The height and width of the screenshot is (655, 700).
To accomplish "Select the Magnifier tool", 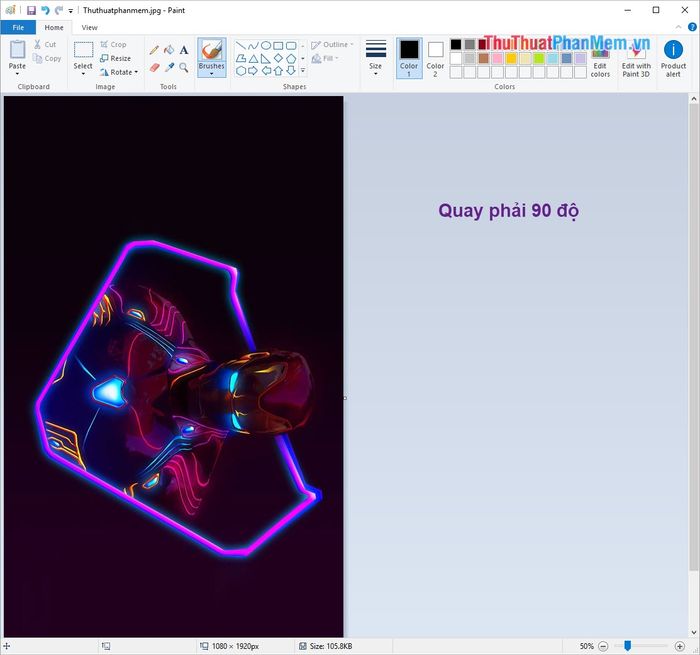I will (184, 67).
